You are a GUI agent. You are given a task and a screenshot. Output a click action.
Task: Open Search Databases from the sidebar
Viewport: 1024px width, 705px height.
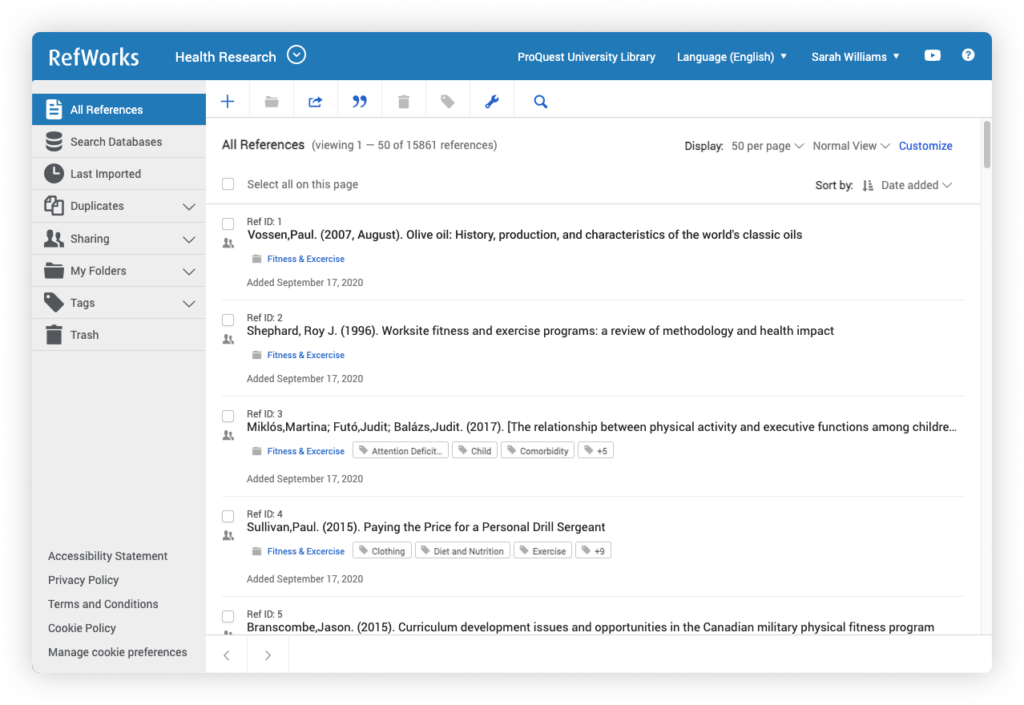[115, 142]
